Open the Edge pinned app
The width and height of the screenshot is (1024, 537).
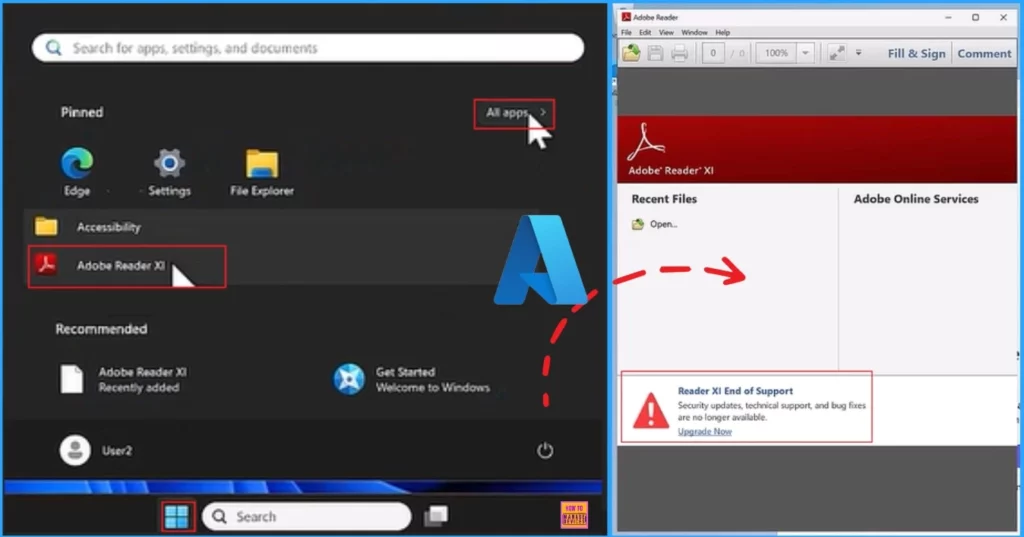click(77, 172)
